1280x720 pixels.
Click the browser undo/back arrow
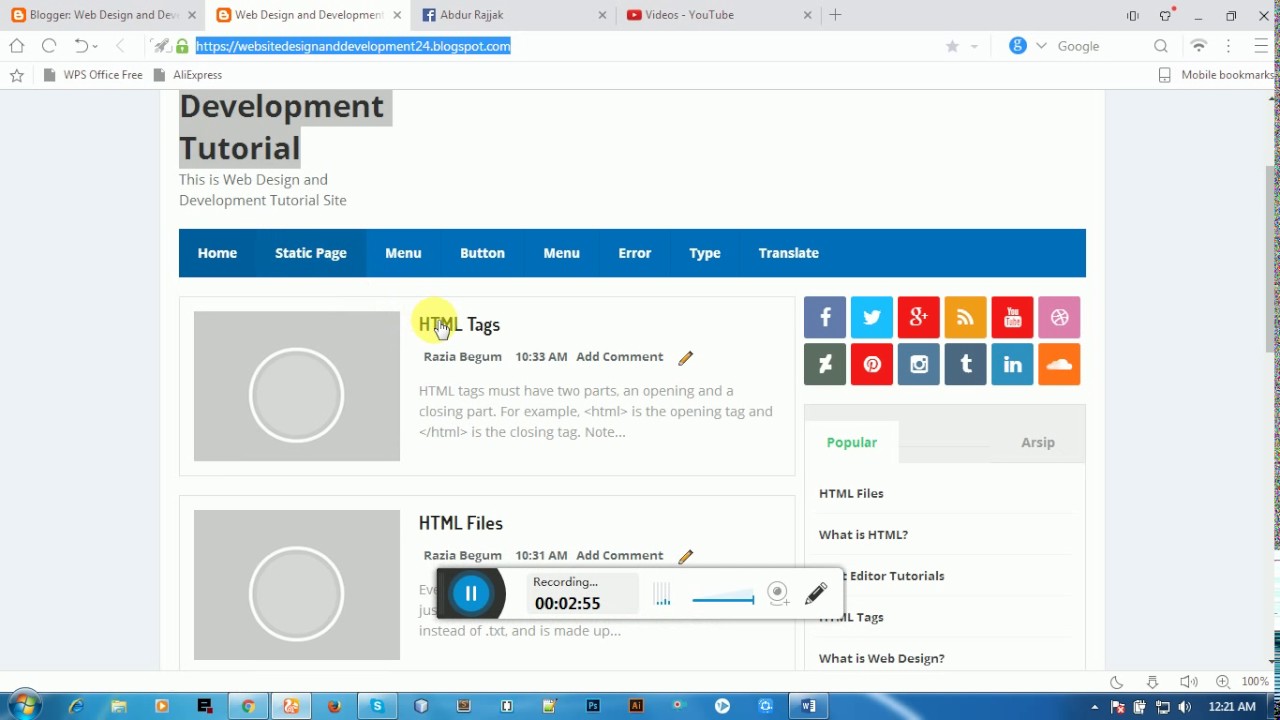pyautogui.click(x=80, y=46)
